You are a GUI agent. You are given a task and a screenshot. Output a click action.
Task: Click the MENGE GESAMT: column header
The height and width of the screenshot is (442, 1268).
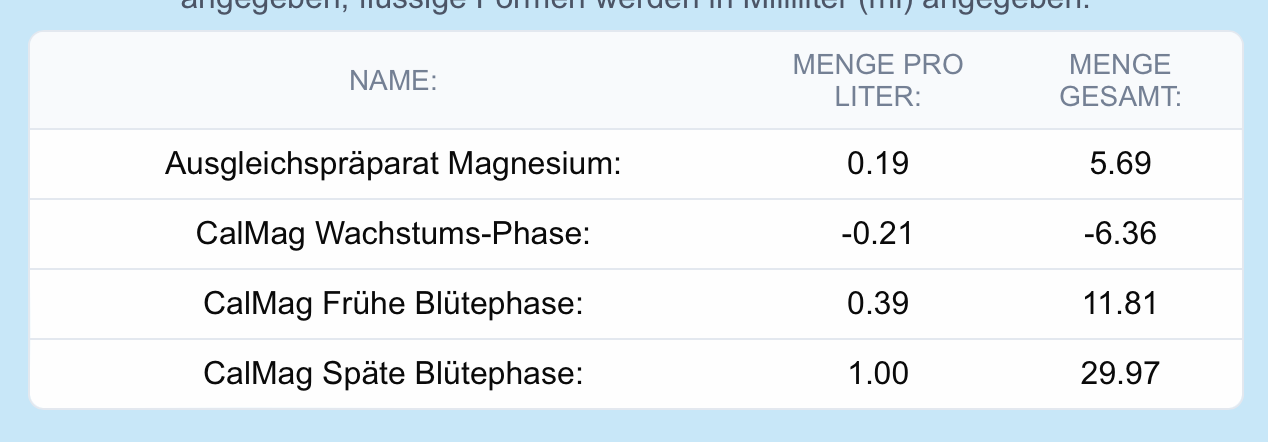(x=1120, y=81)
